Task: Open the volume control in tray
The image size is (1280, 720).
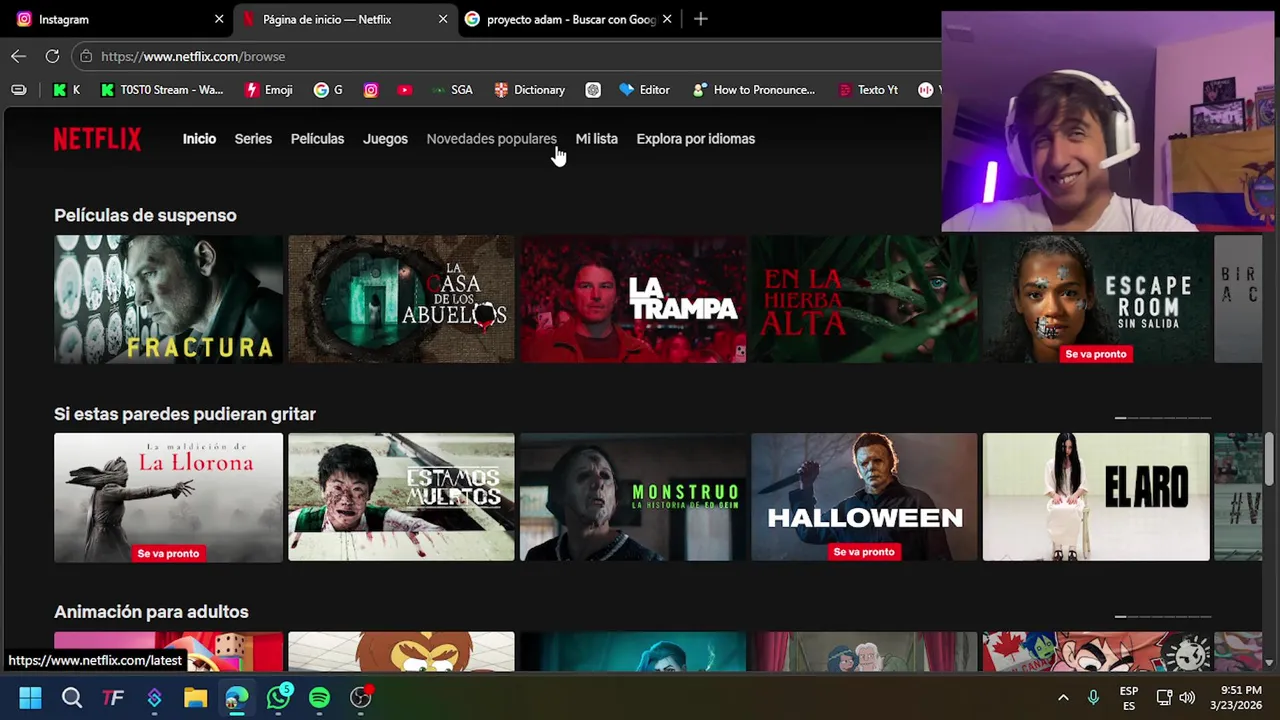Action: [x=1187, y=697]
